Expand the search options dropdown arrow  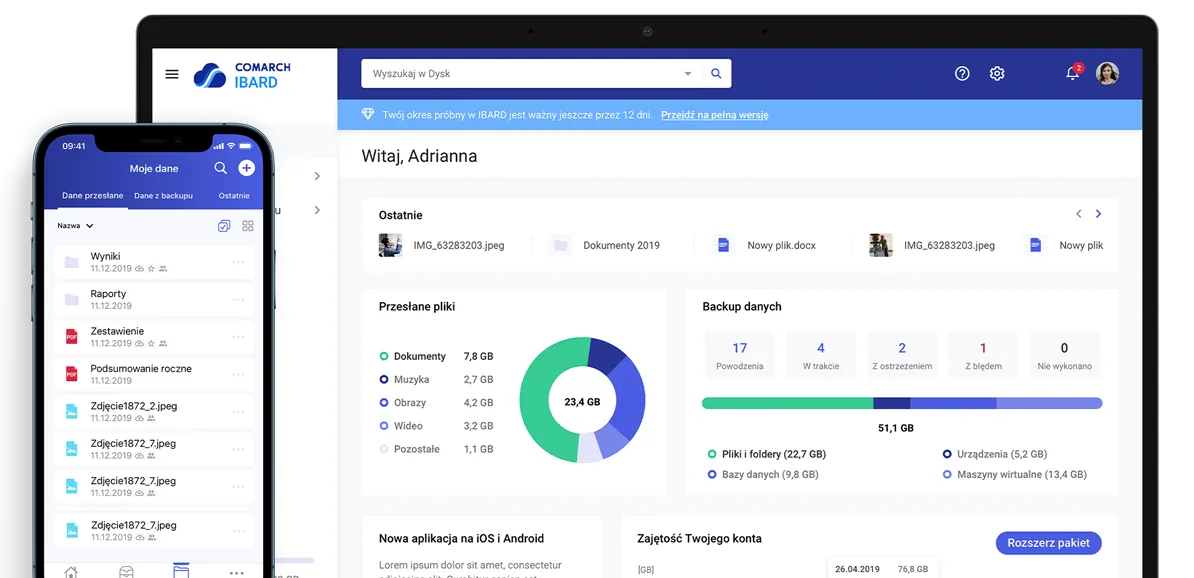pyautogui.click(x=688, y=74)
